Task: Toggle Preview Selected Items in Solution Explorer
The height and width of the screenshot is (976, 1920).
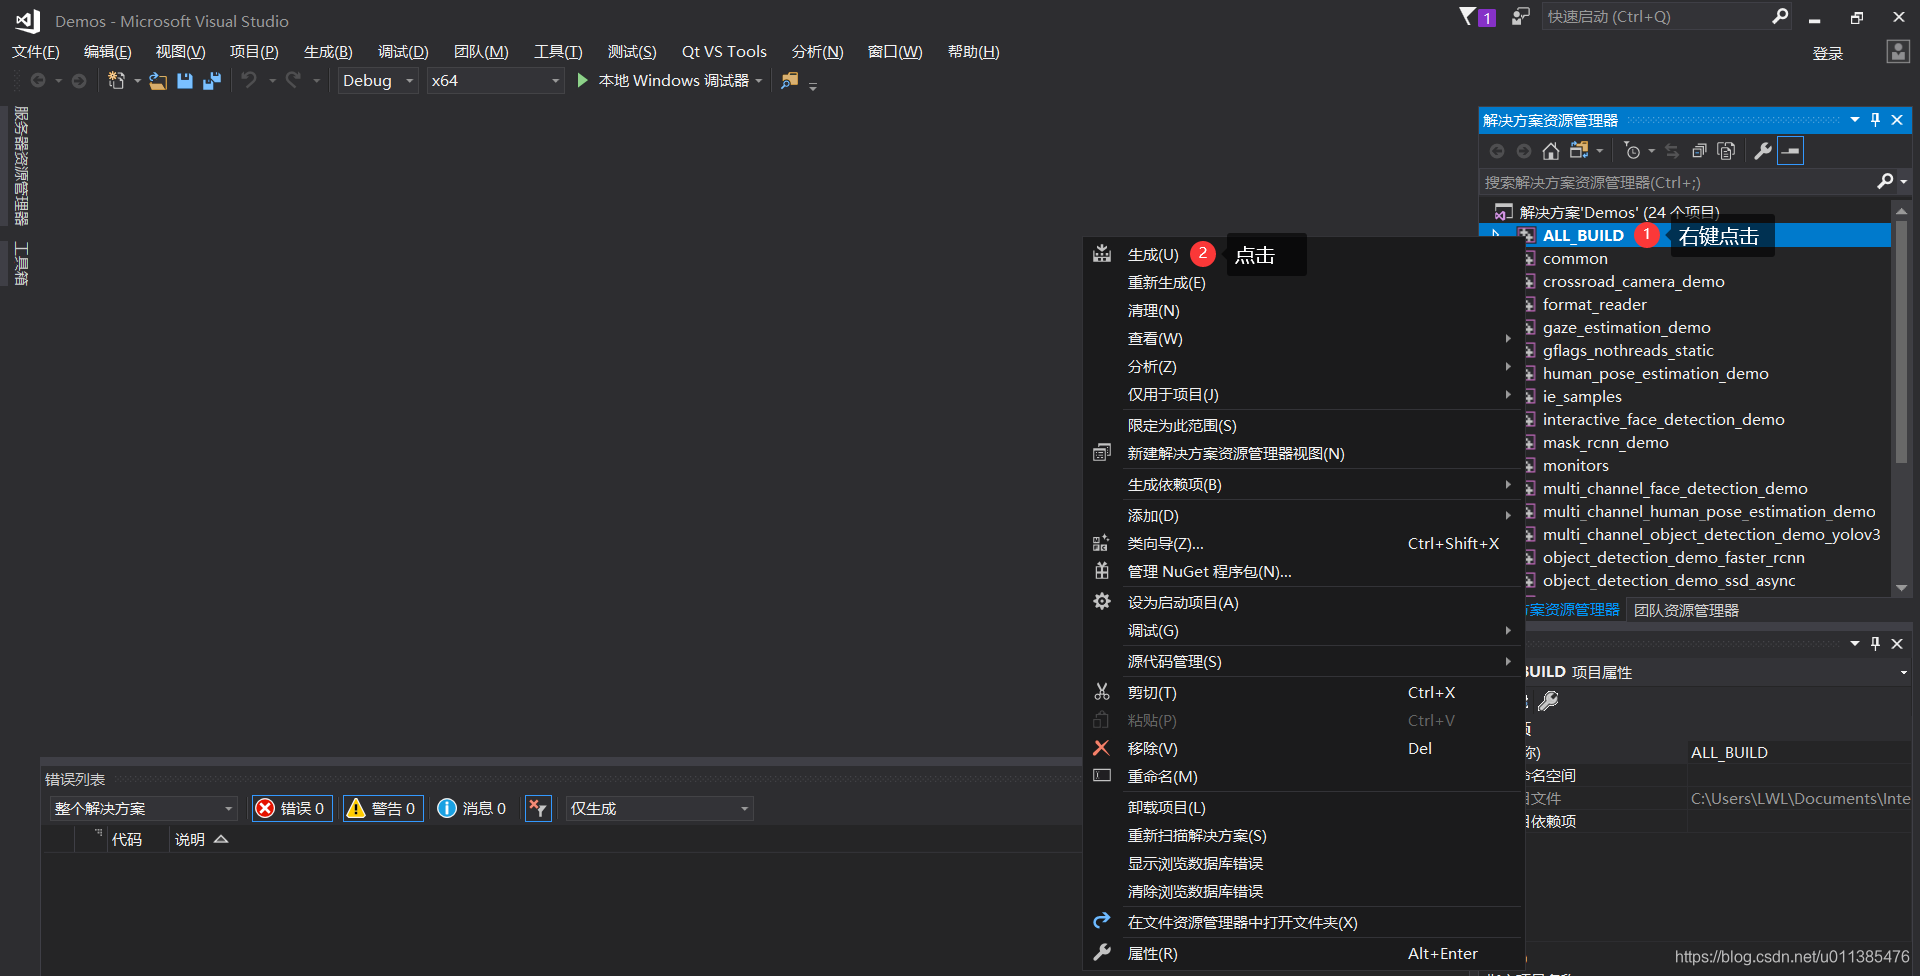Action: (x=1791, y=151)
